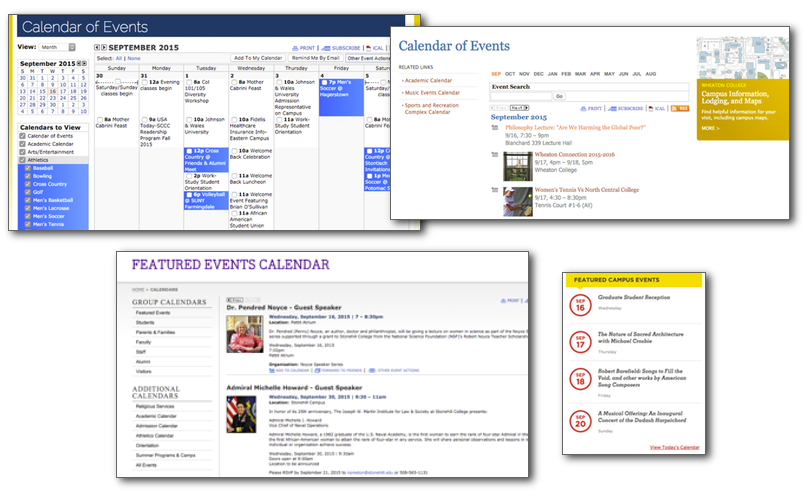Viewport: 809px width, 497px height.
Task: Click SEP month tab
Action: click(496, 74)
